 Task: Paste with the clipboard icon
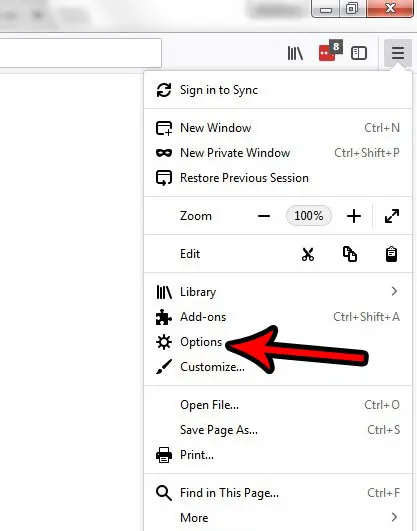(x=392, y=254)
